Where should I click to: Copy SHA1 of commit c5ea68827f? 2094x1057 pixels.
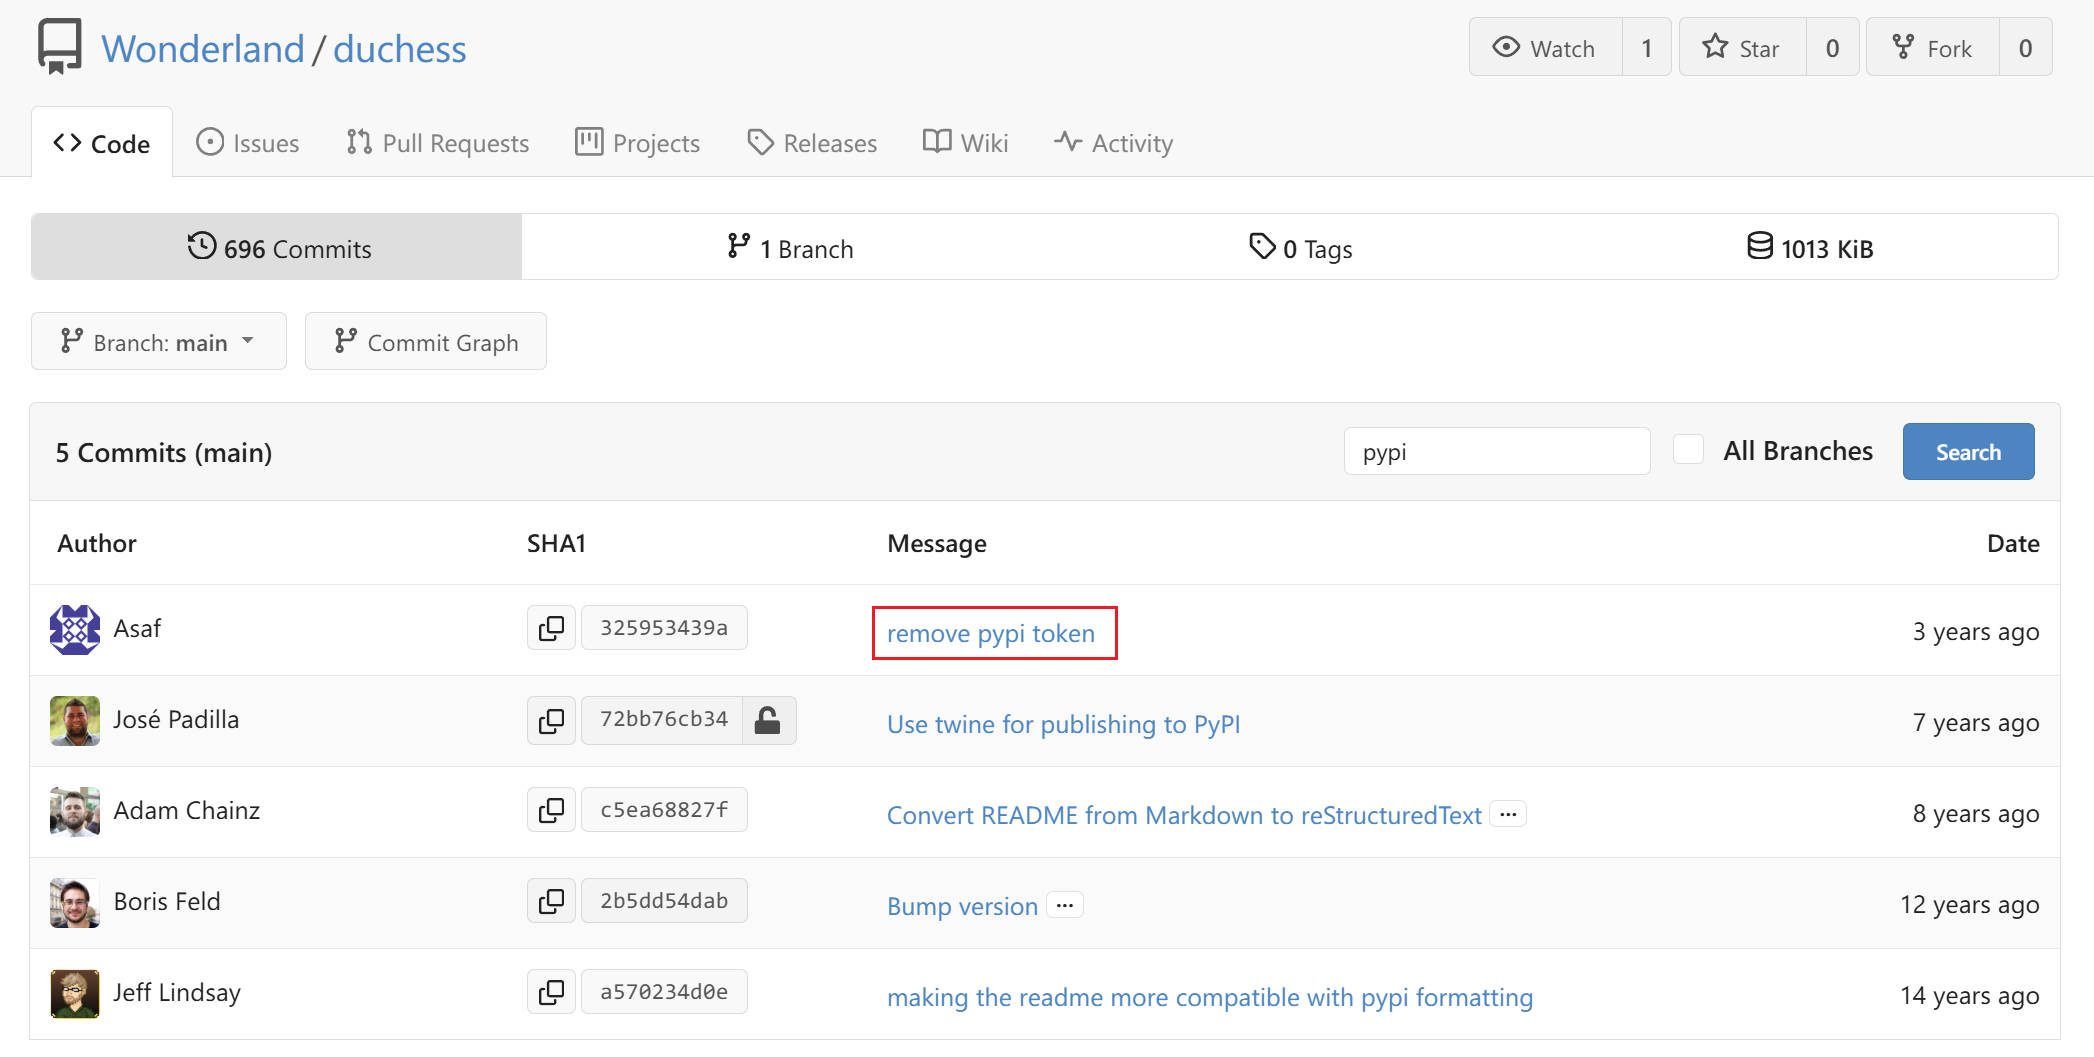551,810
